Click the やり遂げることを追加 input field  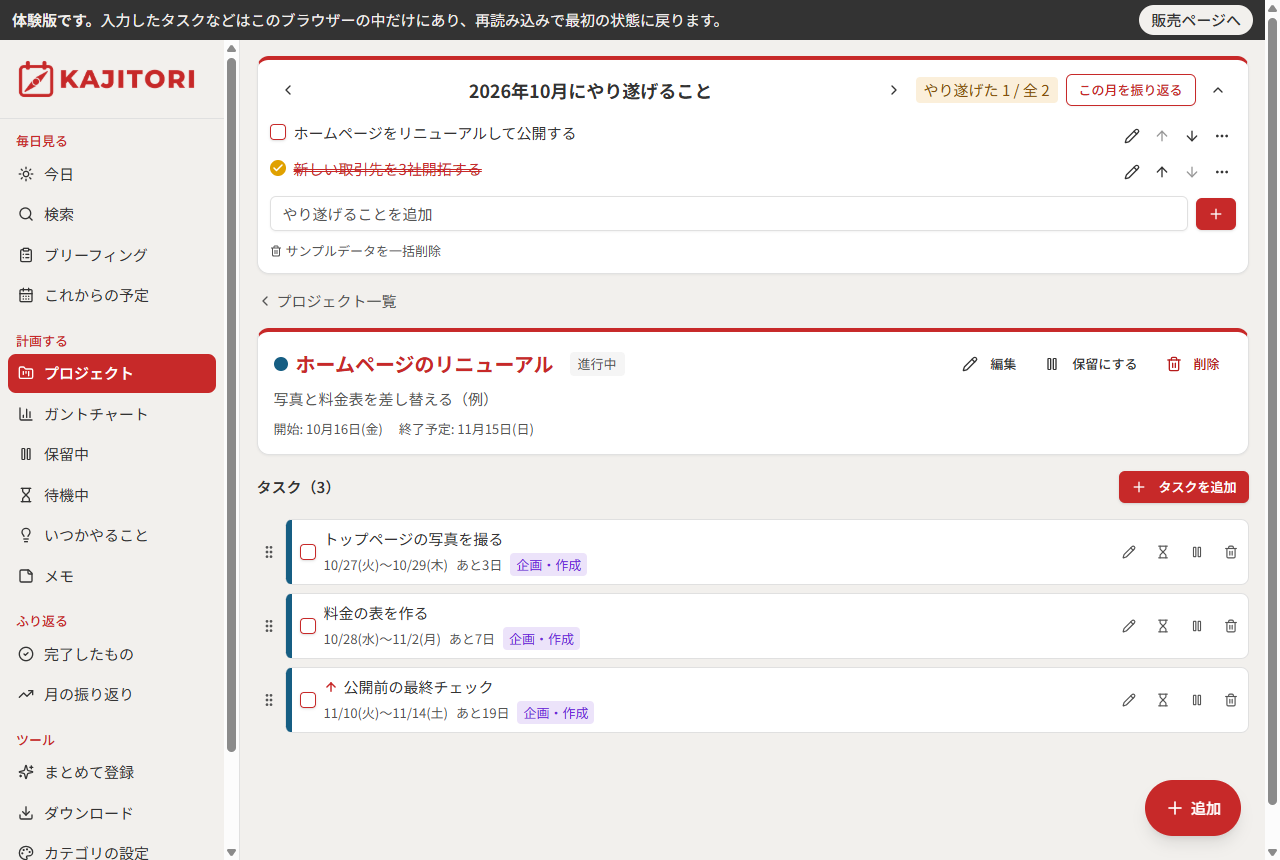pyautogui.click(x=729, y=214)
